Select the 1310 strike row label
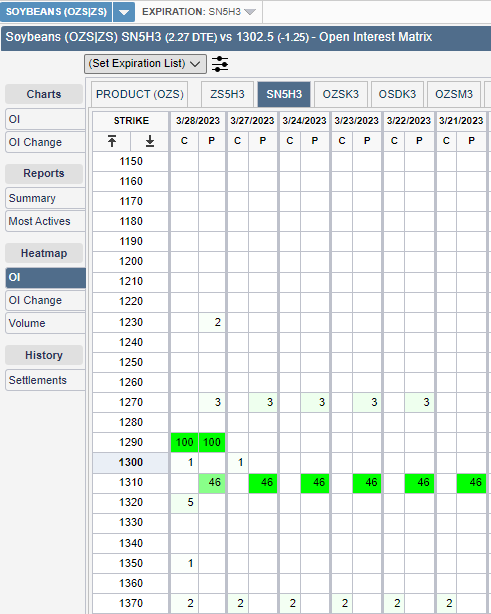The image size is (491, 614). click(131, 482)
